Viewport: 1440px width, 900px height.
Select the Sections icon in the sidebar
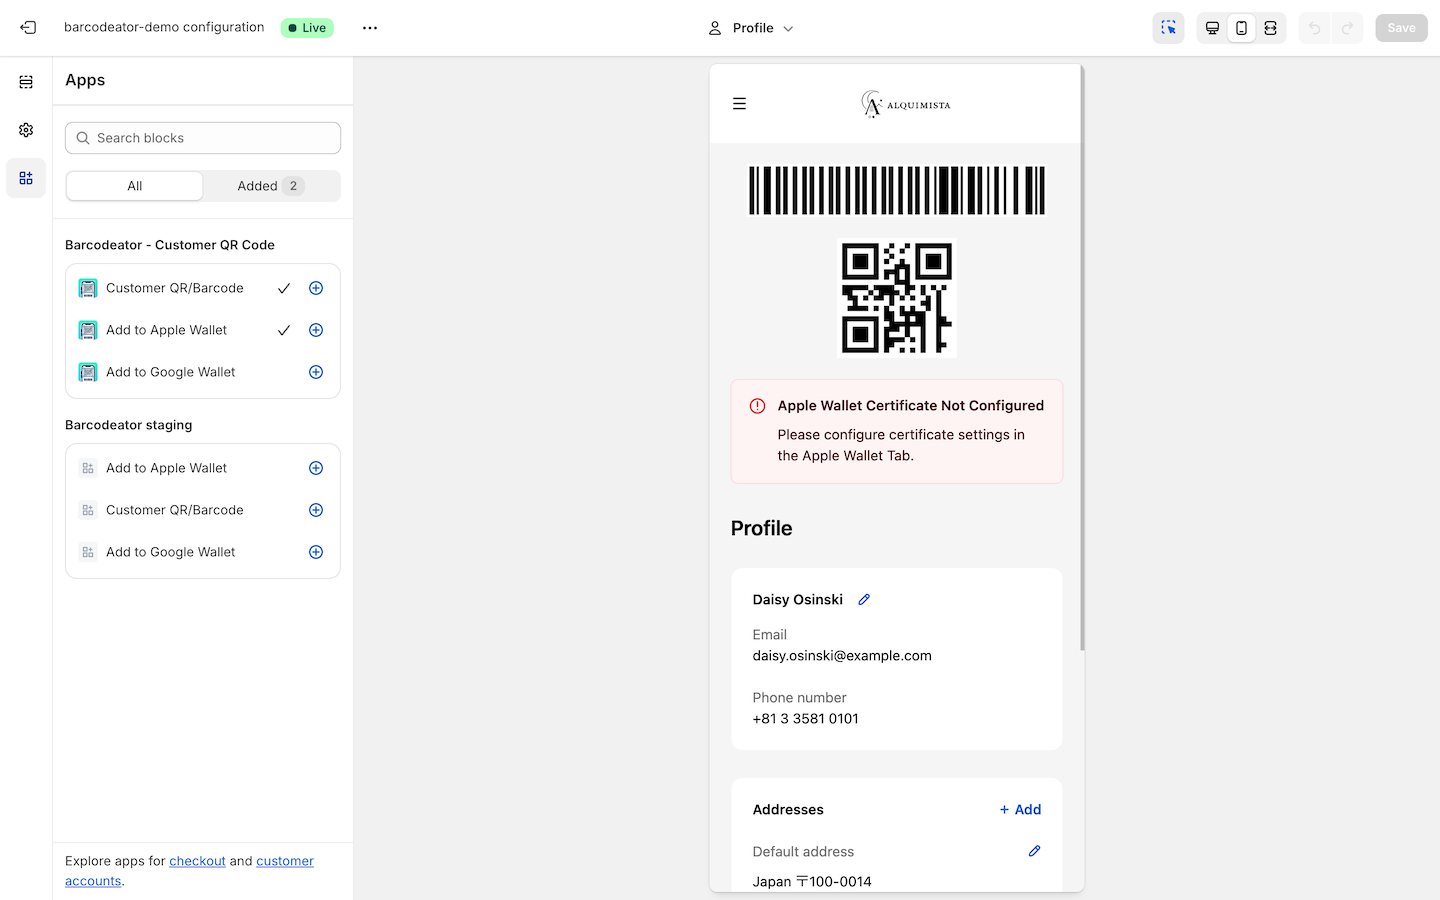[x=26, y=81]
